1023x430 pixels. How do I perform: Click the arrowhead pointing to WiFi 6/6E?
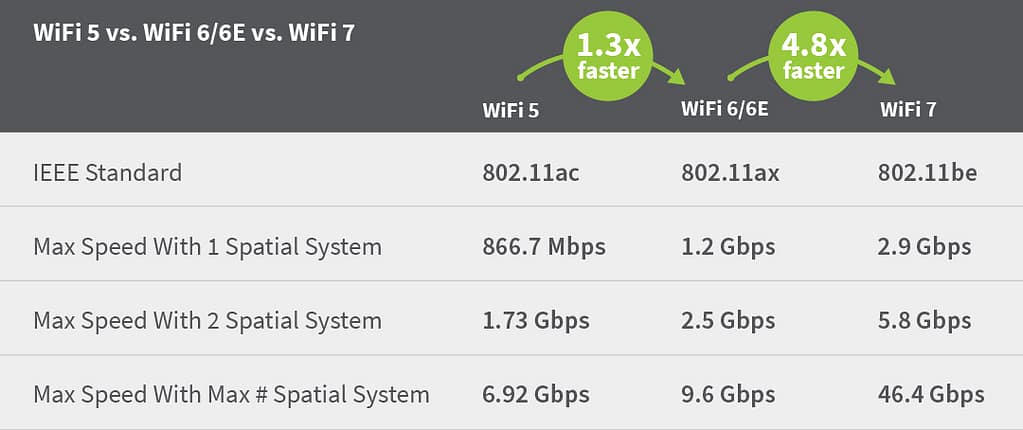pyautogui.click(x=676, y=77)
